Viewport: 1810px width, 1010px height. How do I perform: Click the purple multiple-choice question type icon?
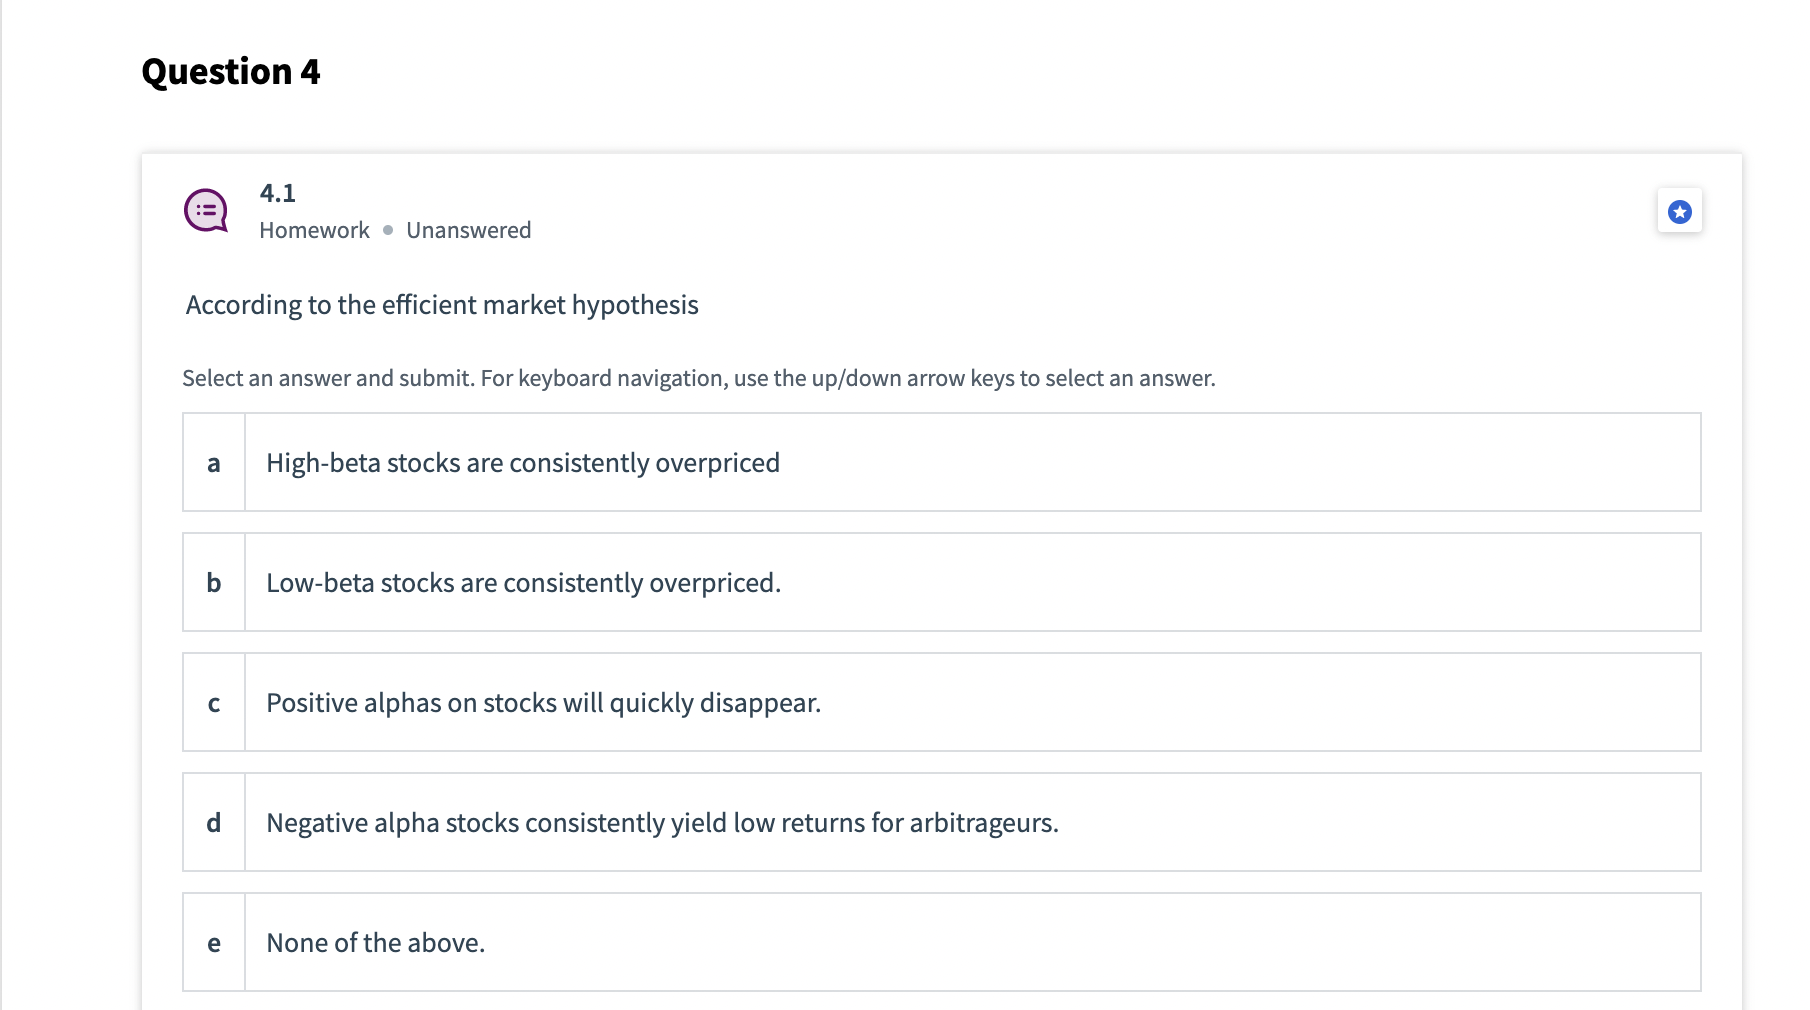tap(206, 211)
